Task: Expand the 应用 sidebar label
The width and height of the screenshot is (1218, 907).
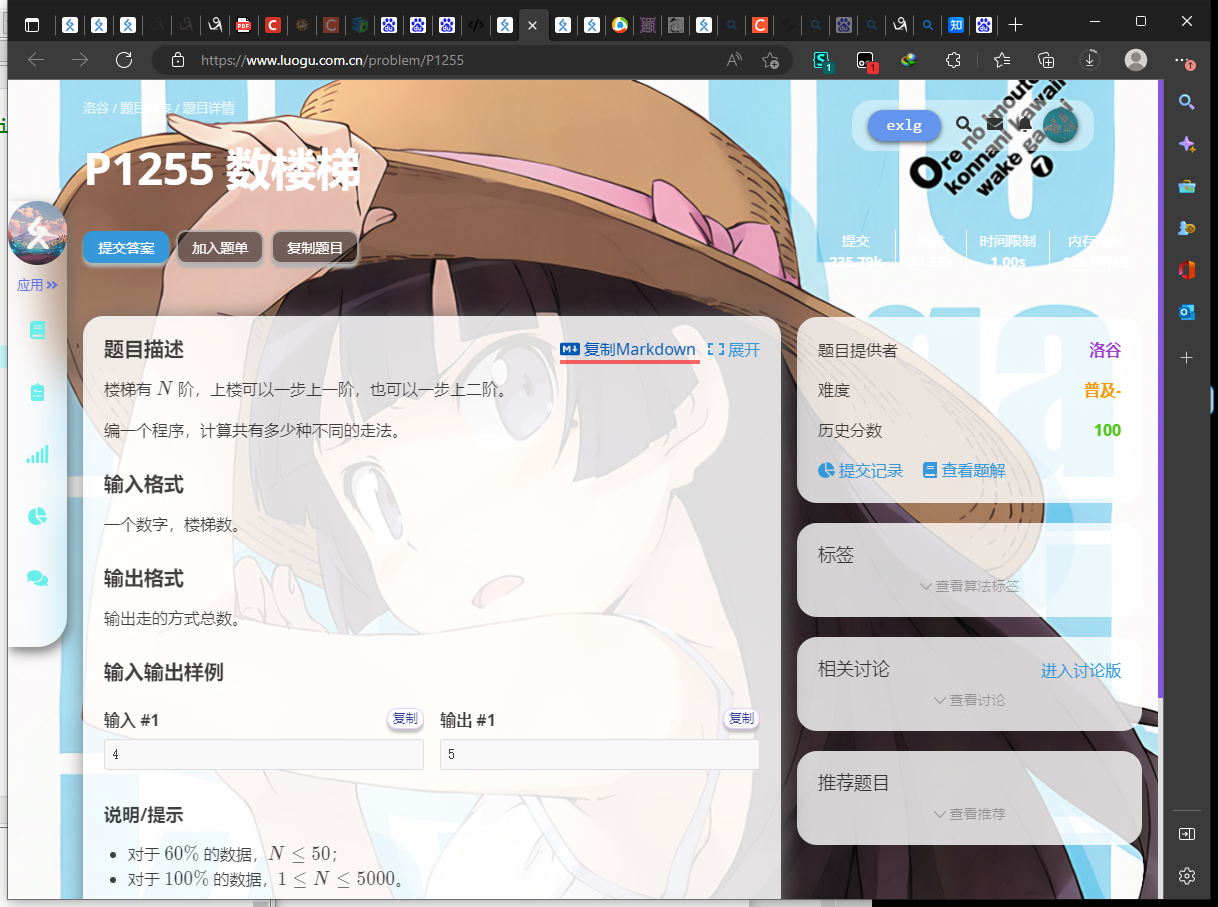Action: tap(37, 285)
